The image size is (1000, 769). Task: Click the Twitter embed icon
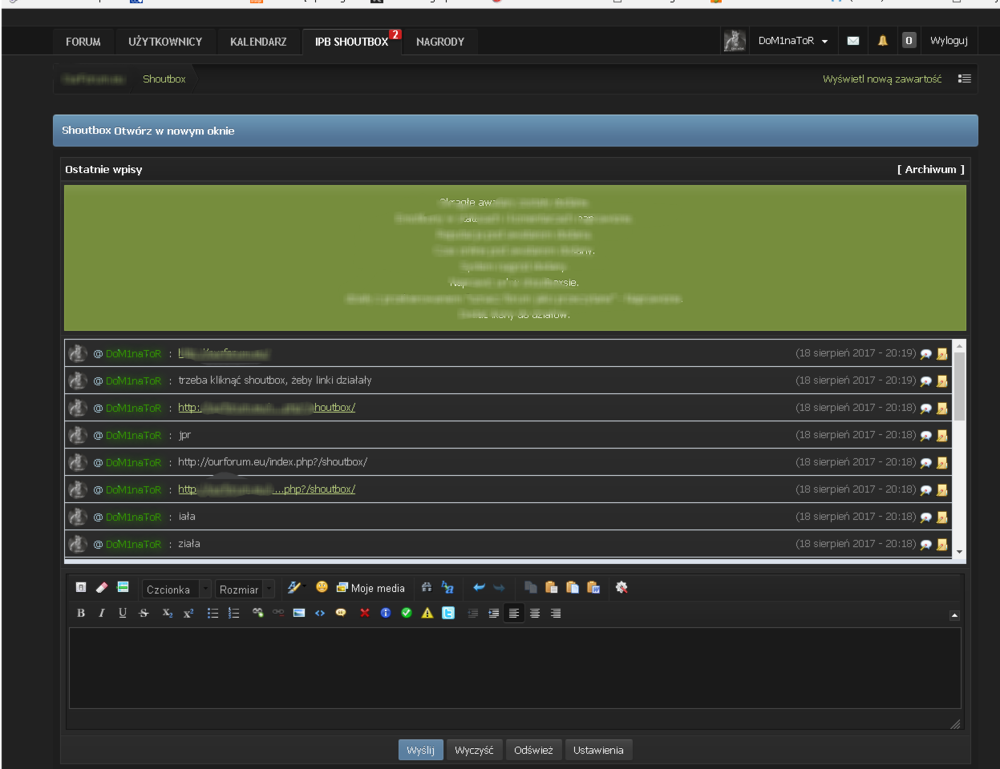point(448,613)
